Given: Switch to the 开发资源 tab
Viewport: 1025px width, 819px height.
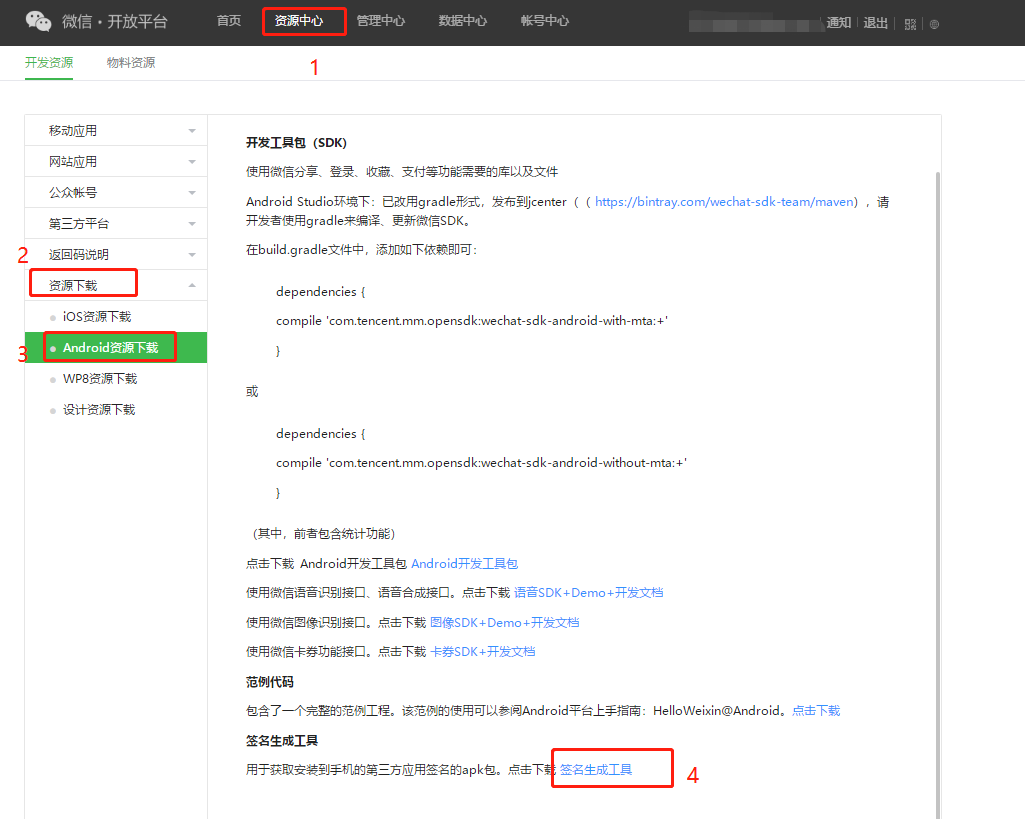Looking at the screenshot, I should (49, 63).
